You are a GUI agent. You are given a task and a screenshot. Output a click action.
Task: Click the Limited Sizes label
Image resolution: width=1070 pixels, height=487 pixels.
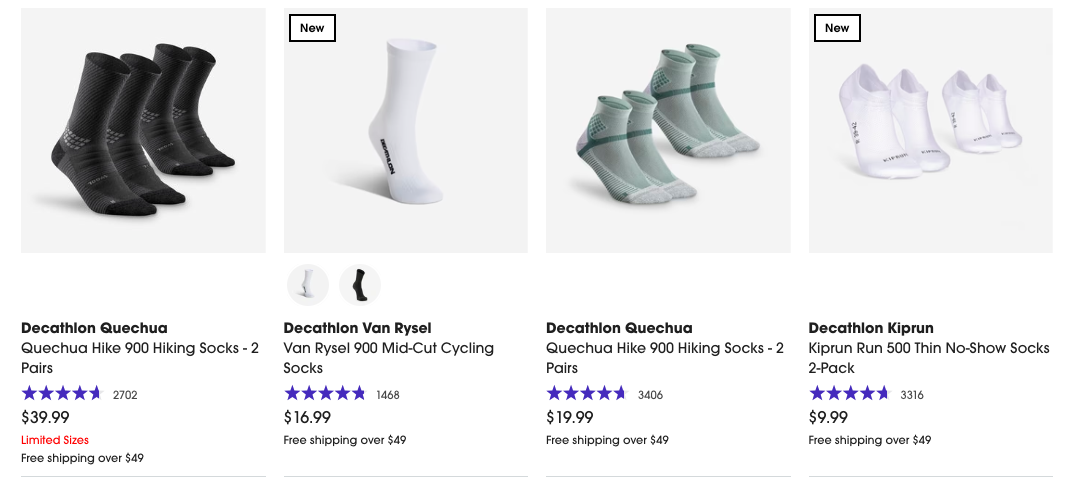55,440
